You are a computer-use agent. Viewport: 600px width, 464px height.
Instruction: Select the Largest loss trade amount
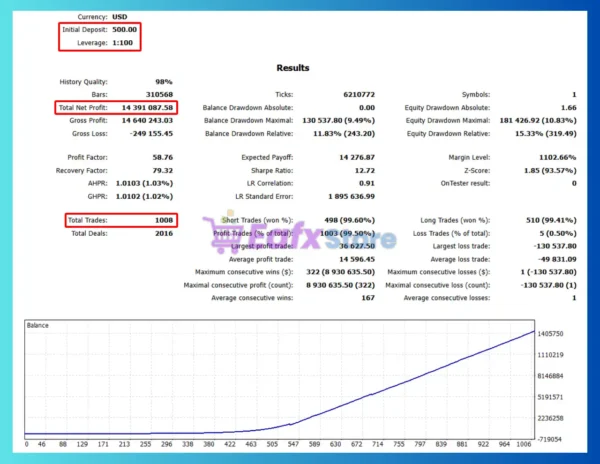coord(555,246)
